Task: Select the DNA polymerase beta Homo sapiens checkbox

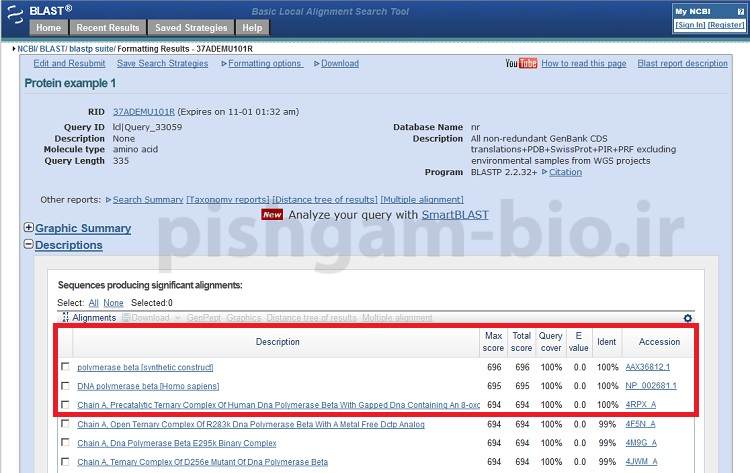Action: (x=65, y=386)
